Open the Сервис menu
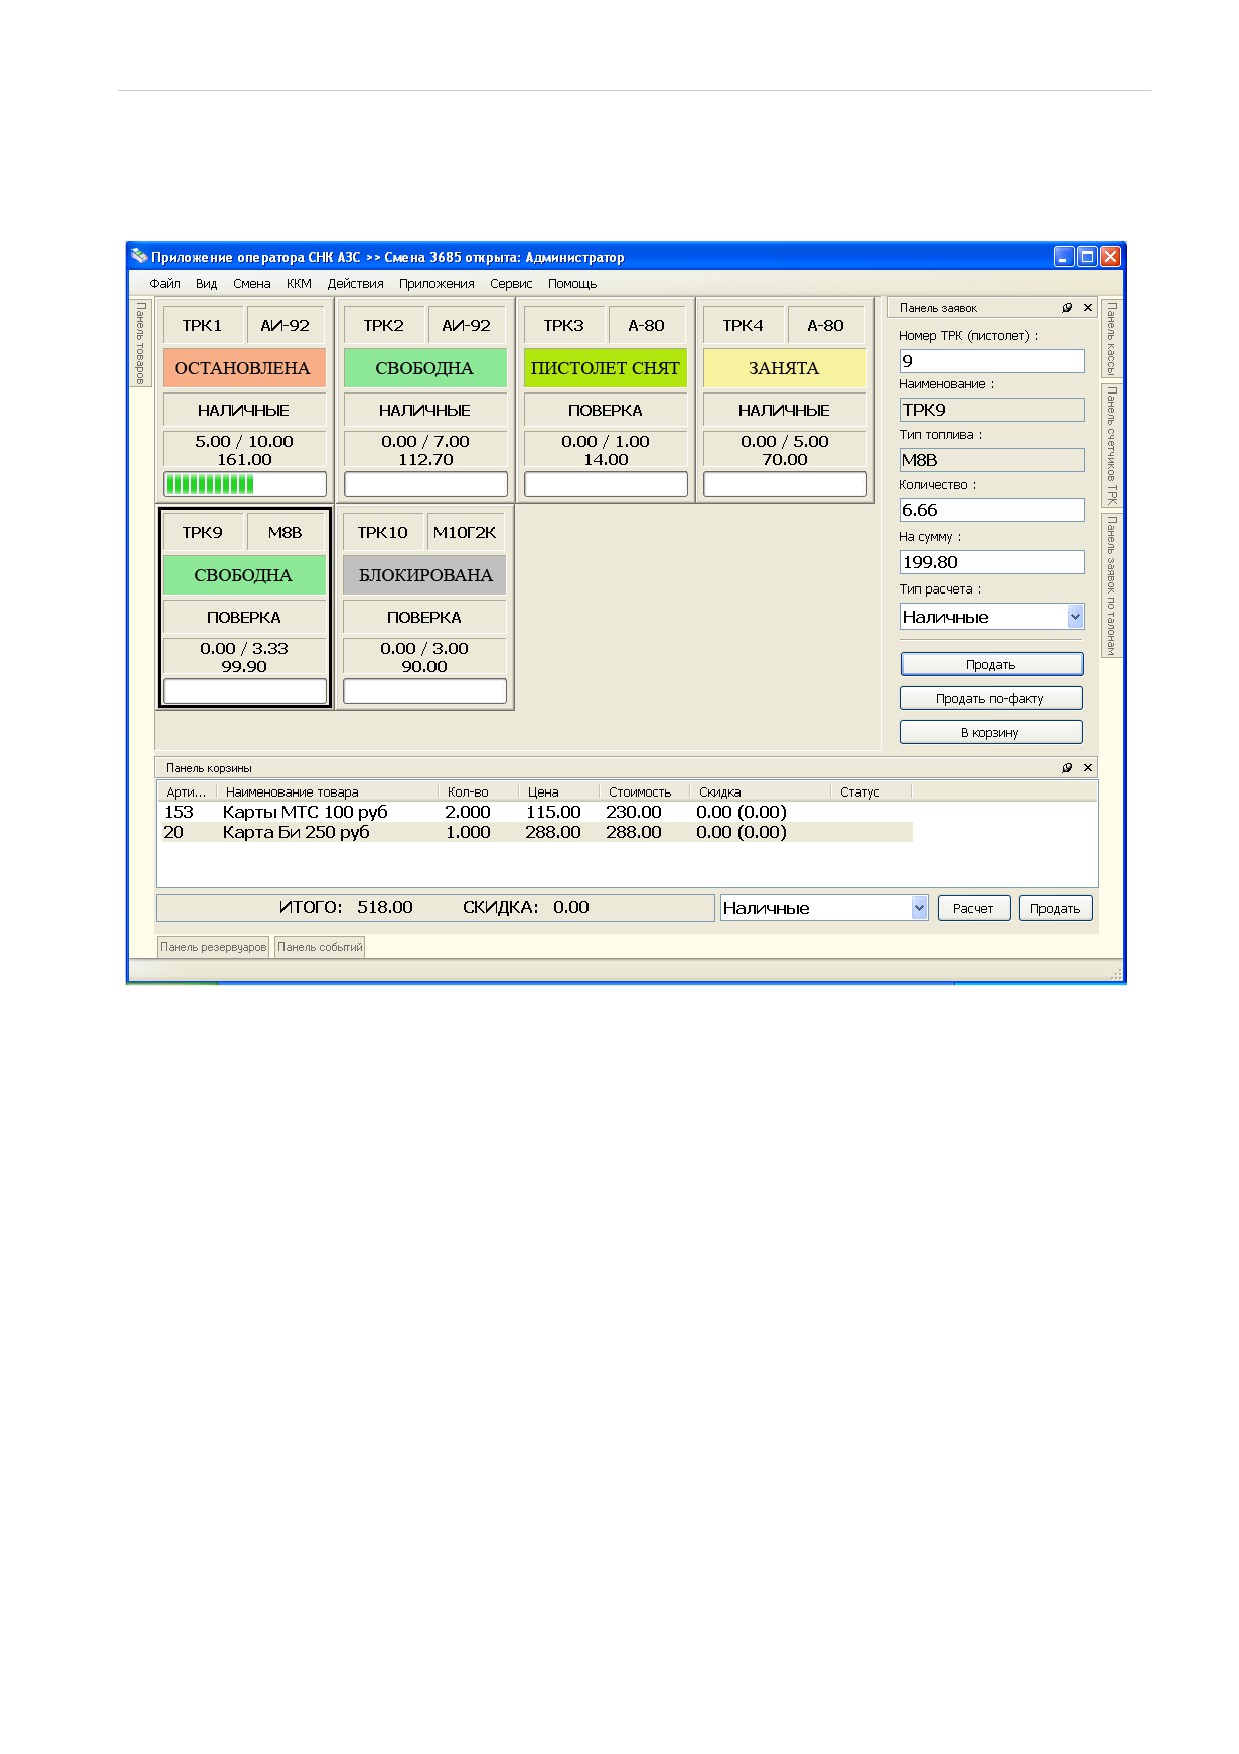The width and height of the screenshot is (1239, 1754). 511,284
